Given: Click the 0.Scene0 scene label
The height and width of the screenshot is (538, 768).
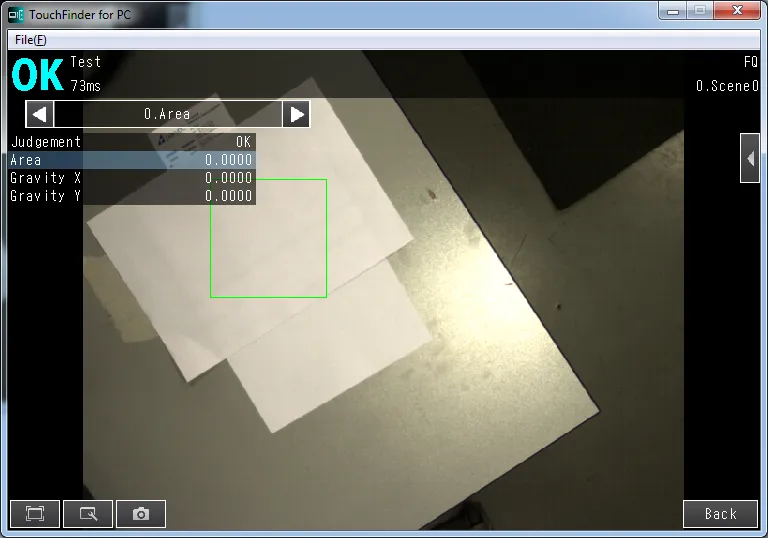Looking at the screenshot, I should coord(727,87).
